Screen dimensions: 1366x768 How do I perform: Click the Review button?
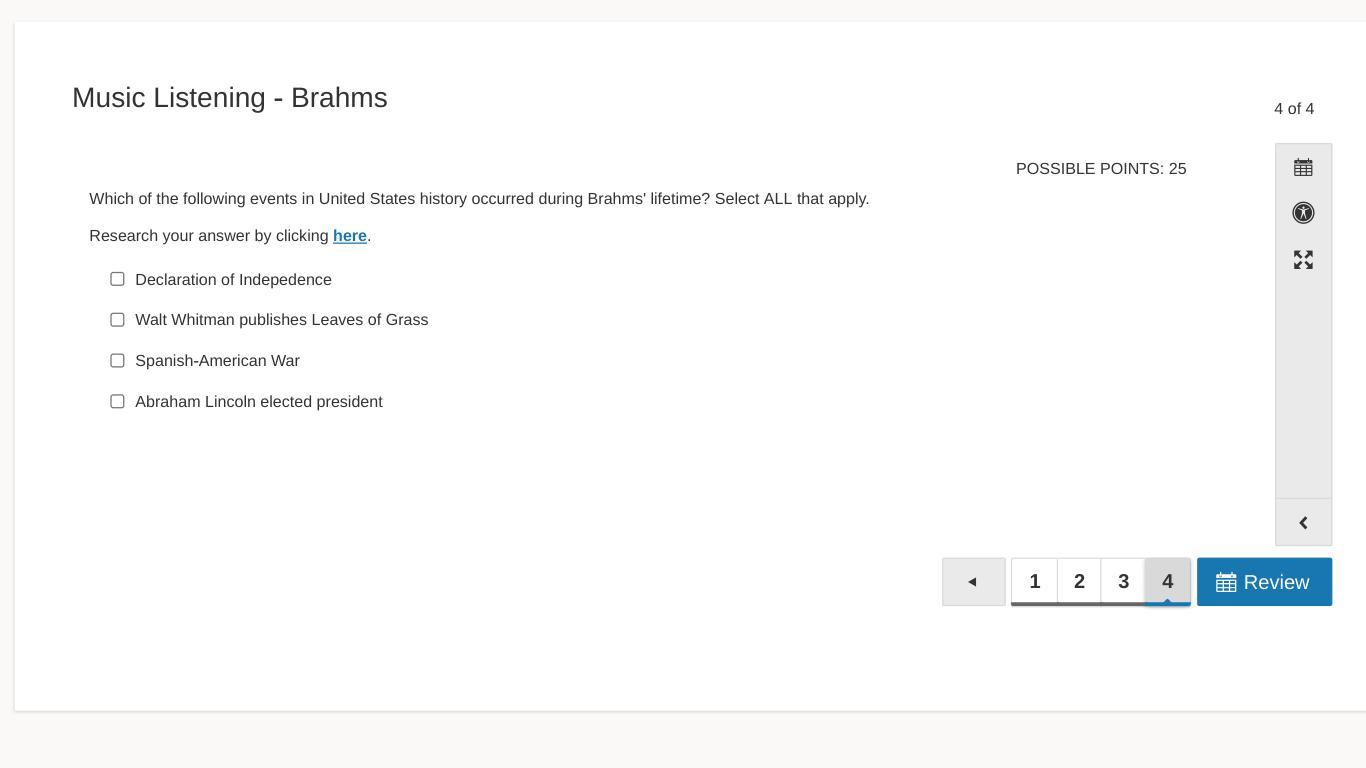tap(1264, 582)
